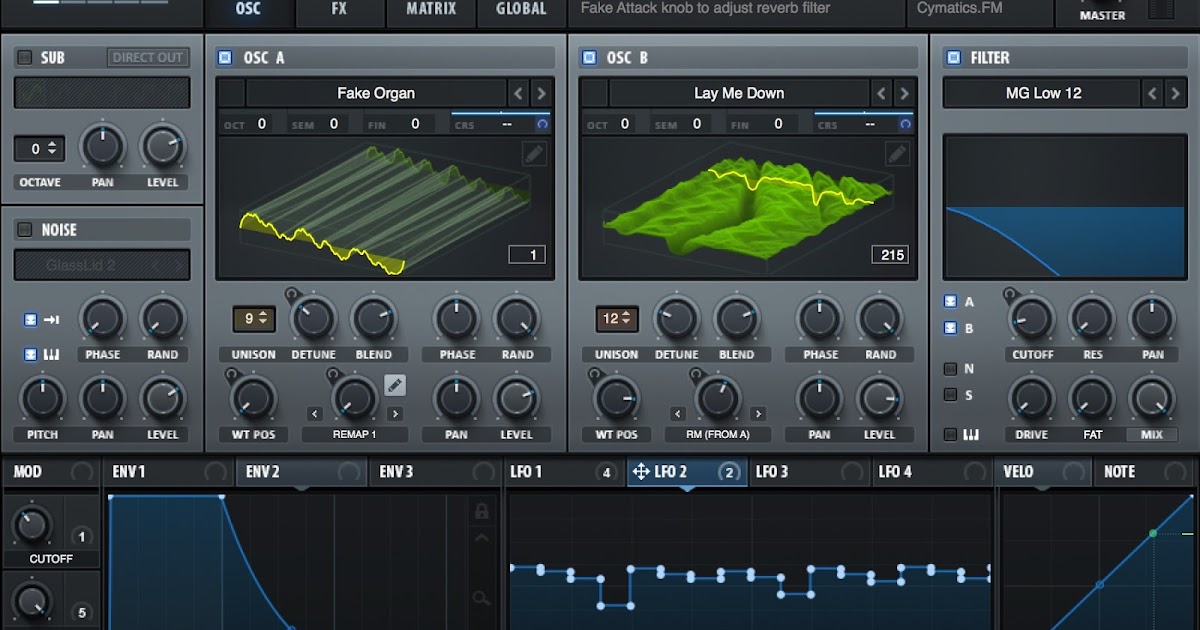The width and height of the screenshot is (1200, 630).
Task: Select the ENV 1 tab
Action: (x=167, y=472)
